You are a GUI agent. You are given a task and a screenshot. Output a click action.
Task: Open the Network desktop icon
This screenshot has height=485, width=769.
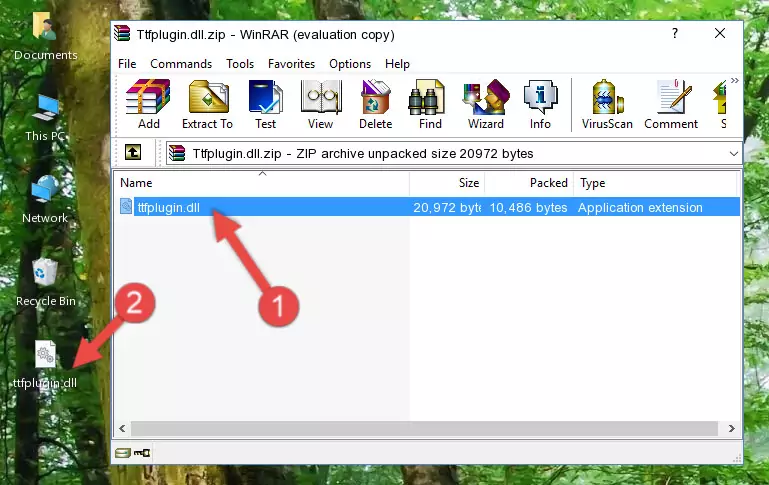(45, 200)
